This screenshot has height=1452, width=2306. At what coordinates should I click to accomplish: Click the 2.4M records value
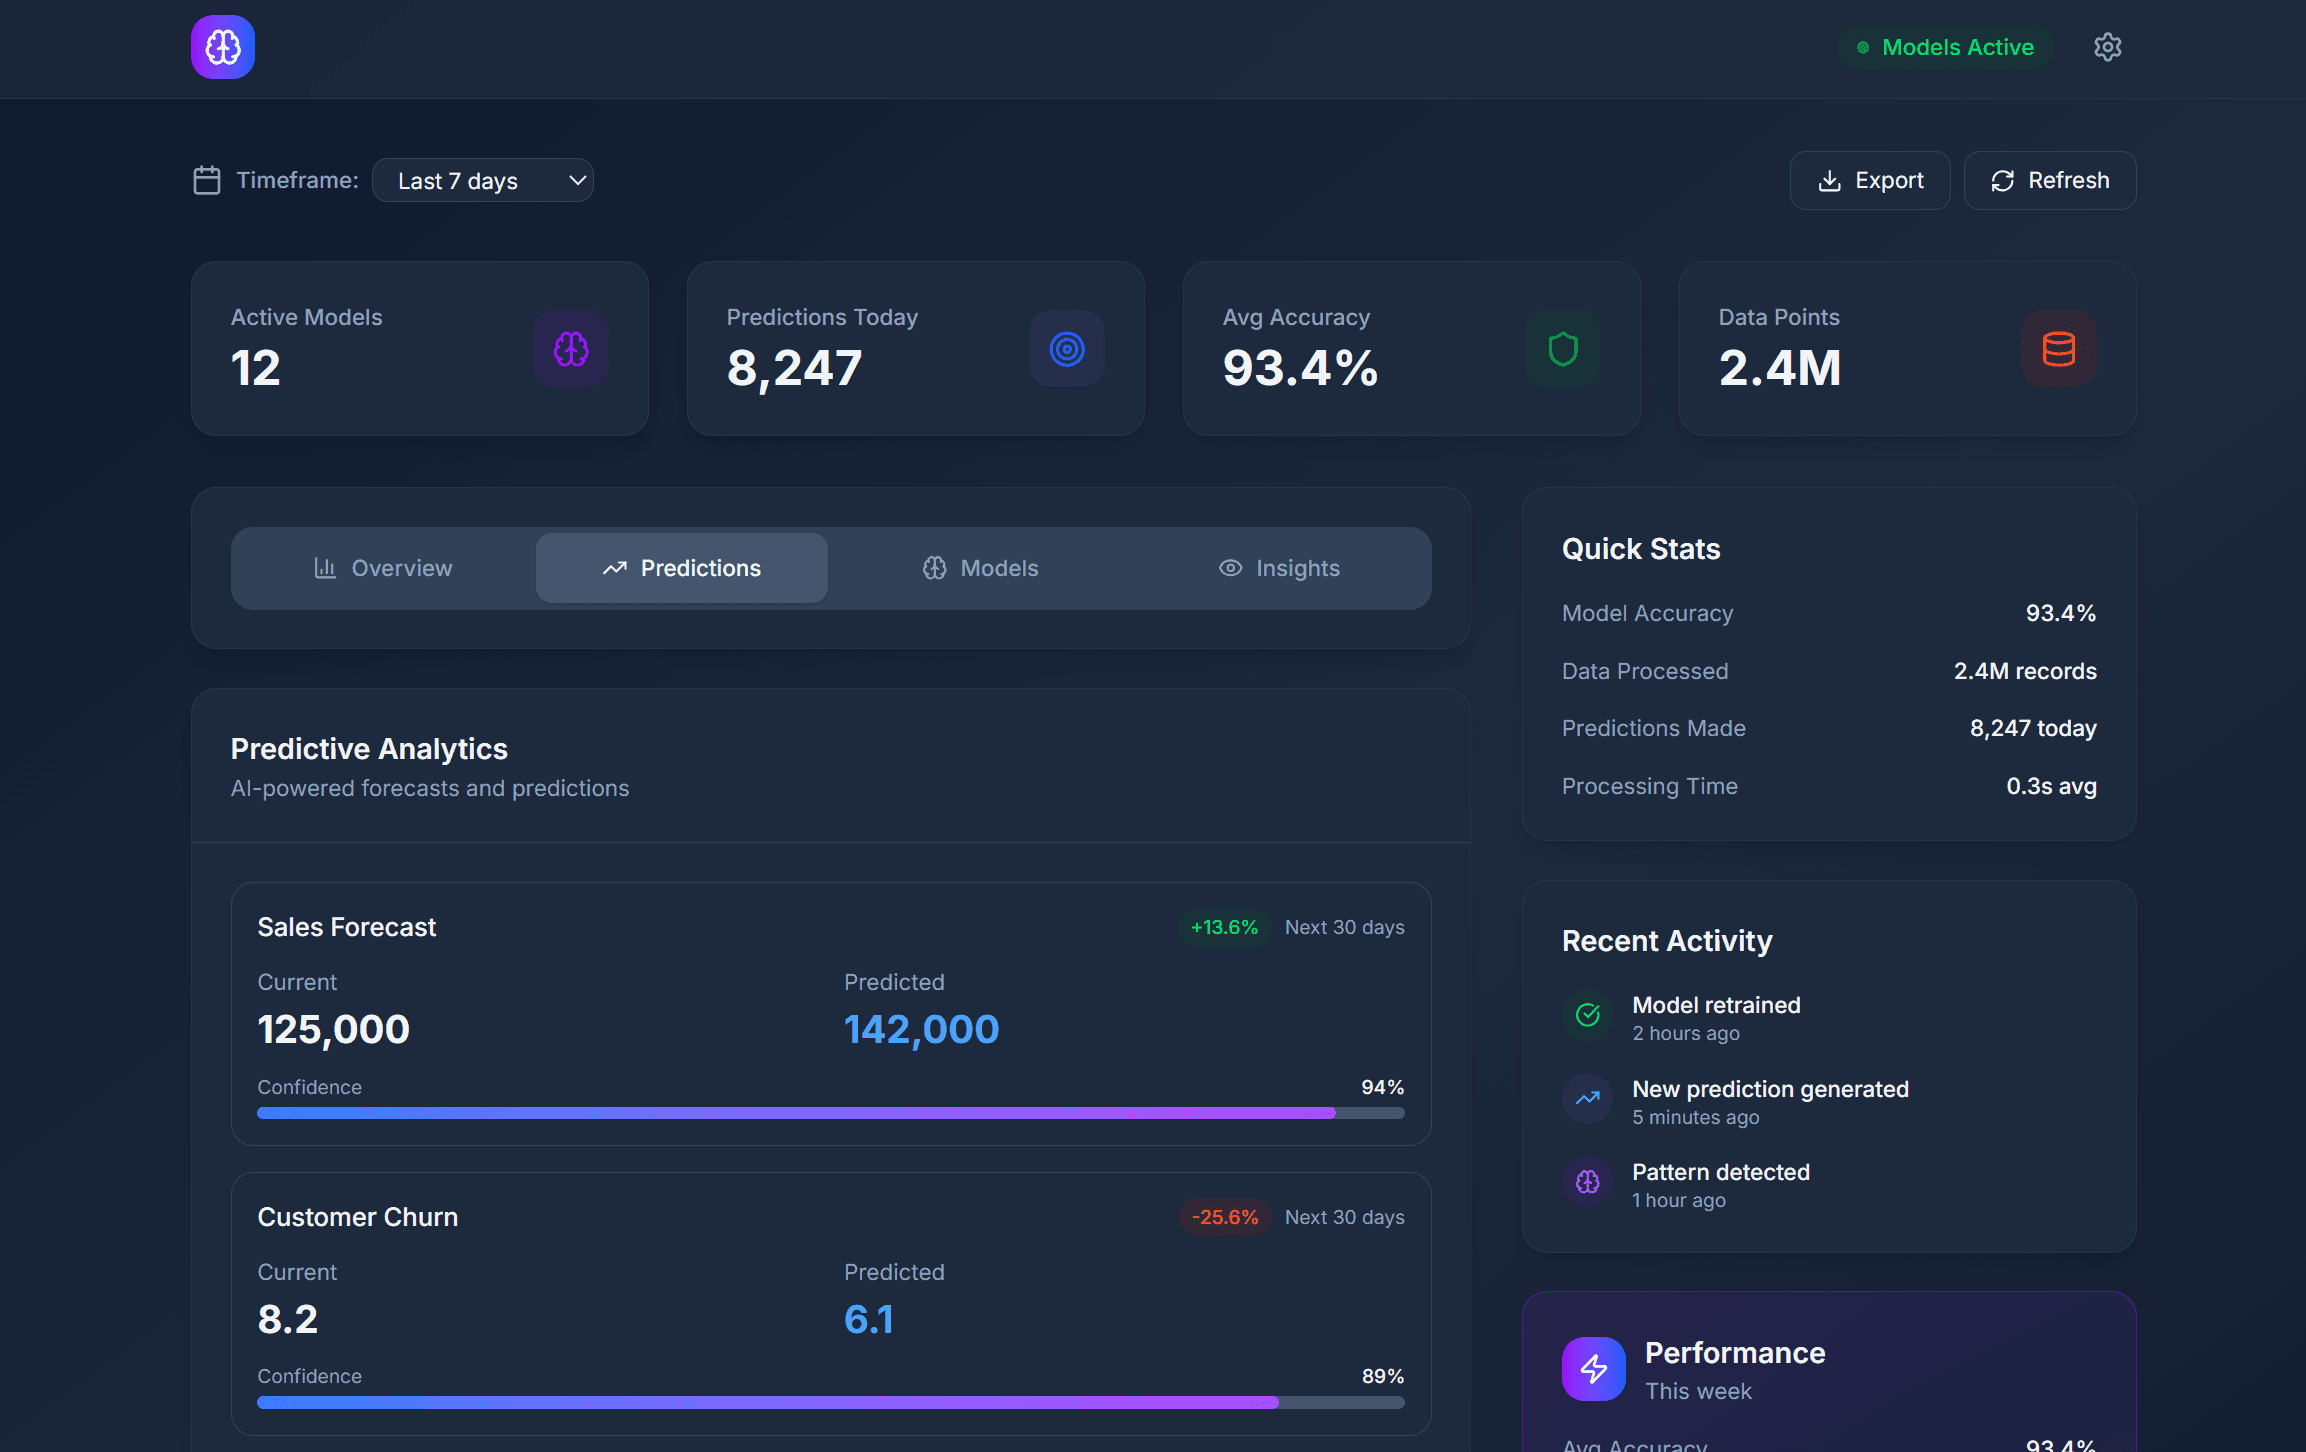click(2025, 671)
